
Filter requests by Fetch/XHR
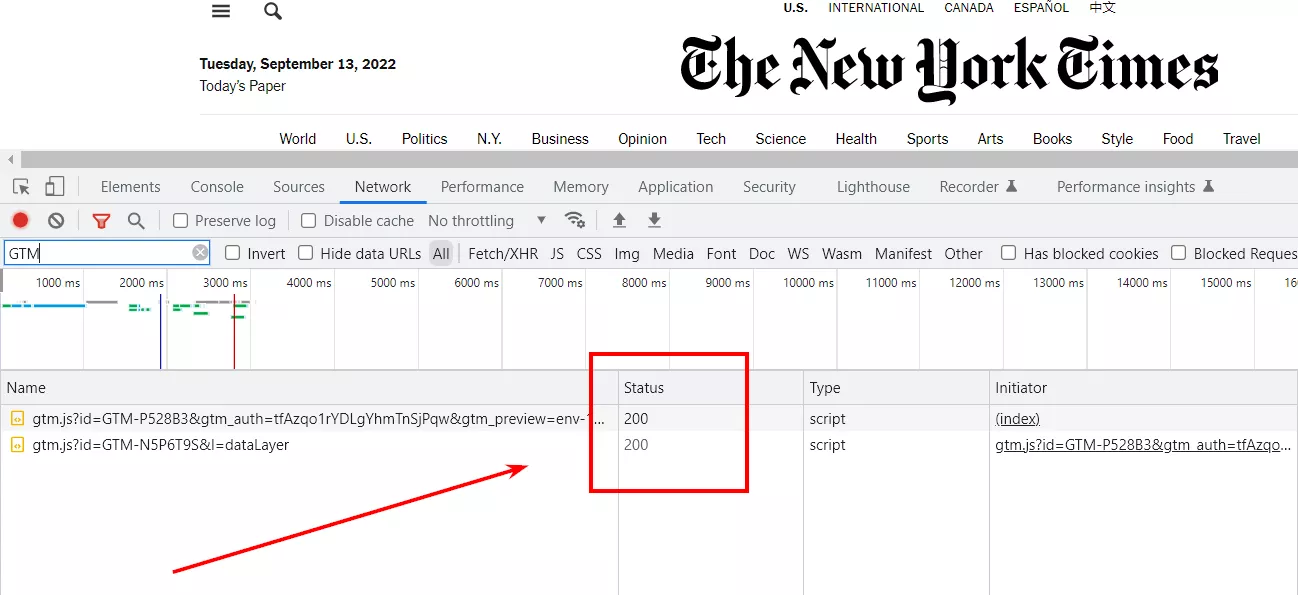(x=503, y=254)
